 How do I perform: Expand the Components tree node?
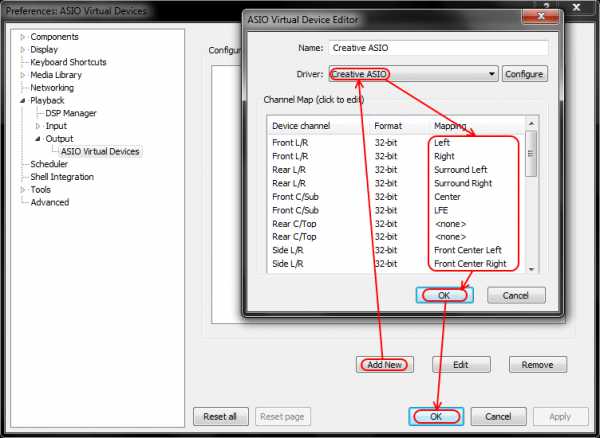click(x=23, y=37)
